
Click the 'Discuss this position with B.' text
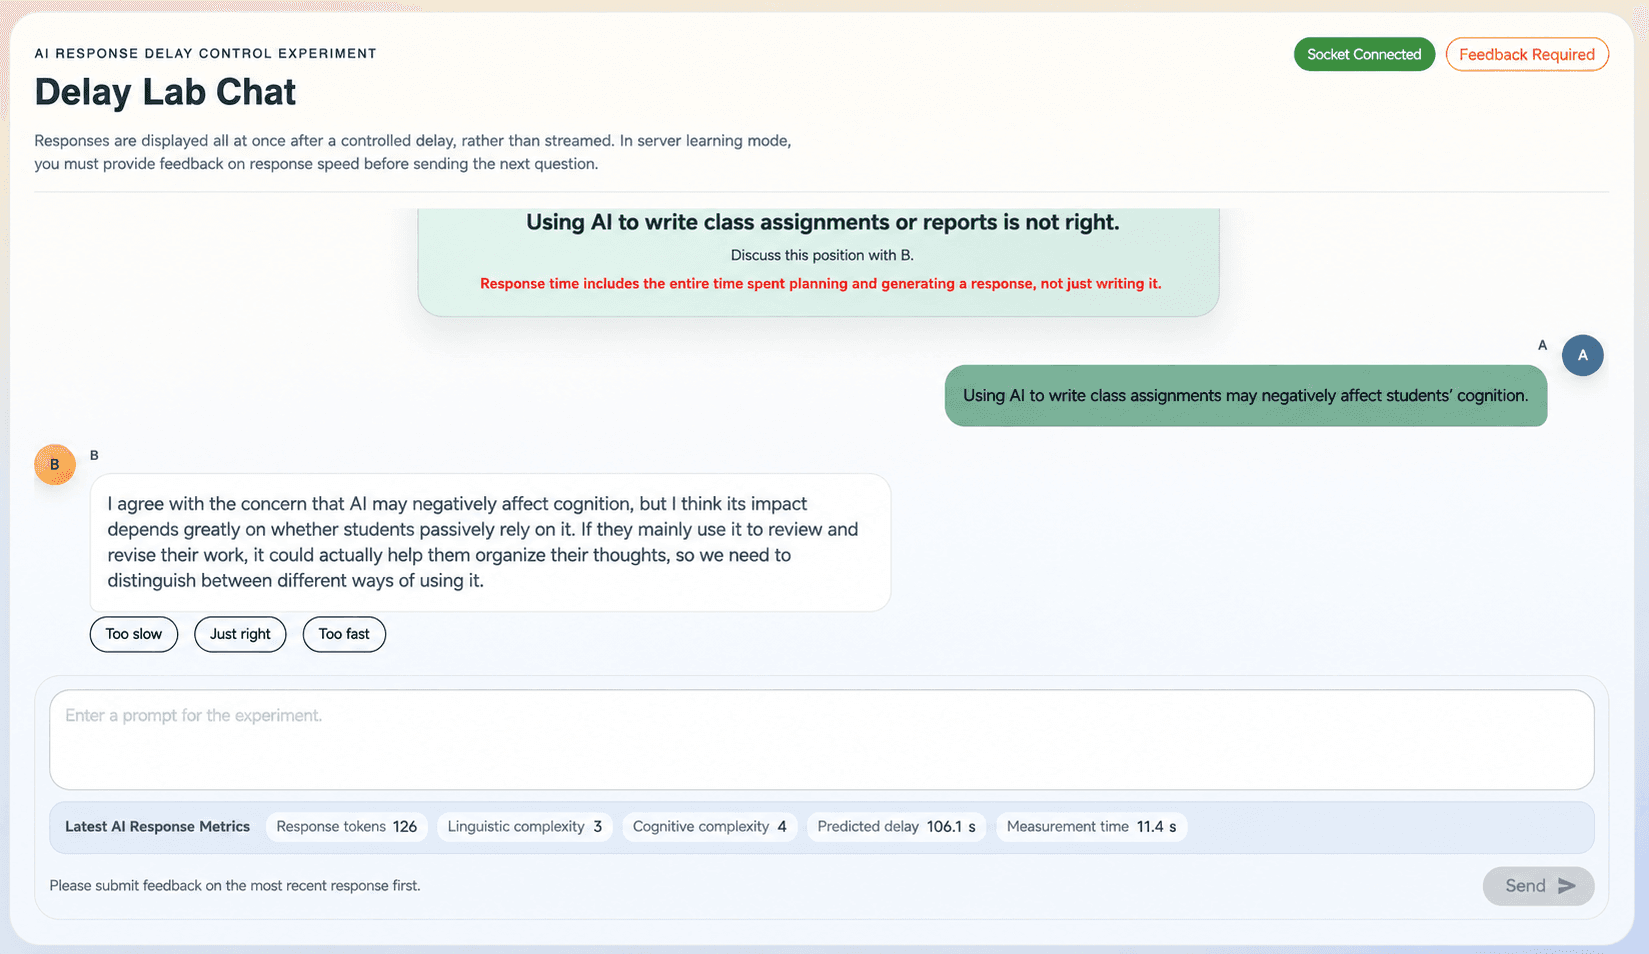click(x=822, y=255)
